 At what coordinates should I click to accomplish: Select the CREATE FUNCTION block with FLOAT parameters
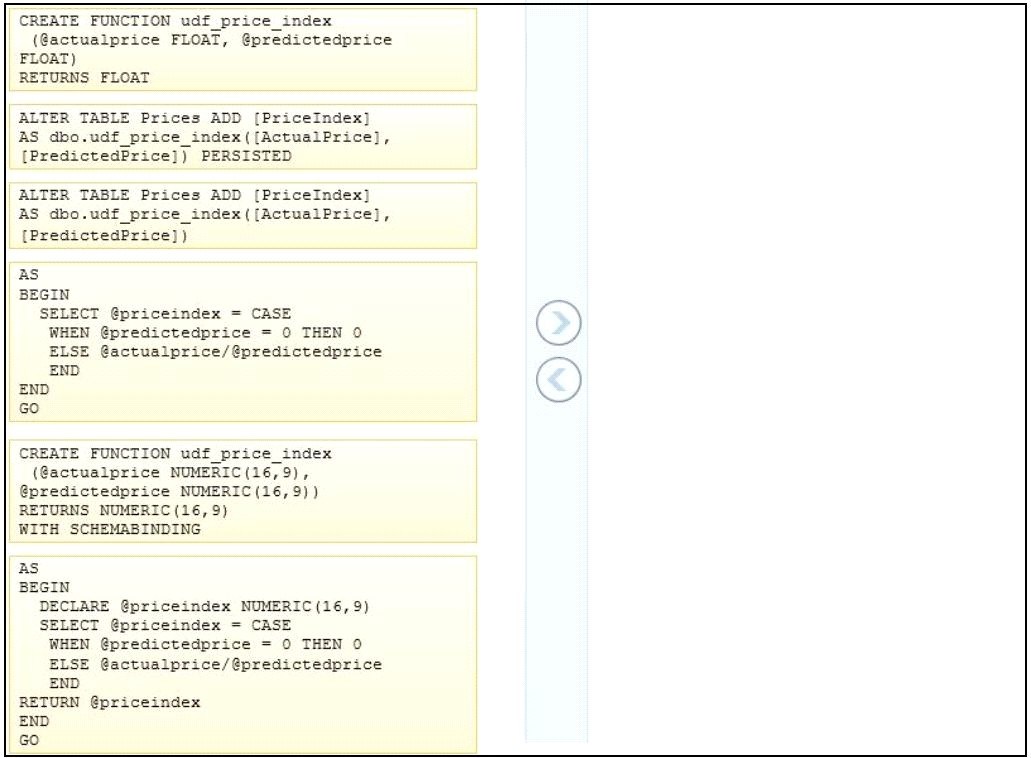coord(243,49)
